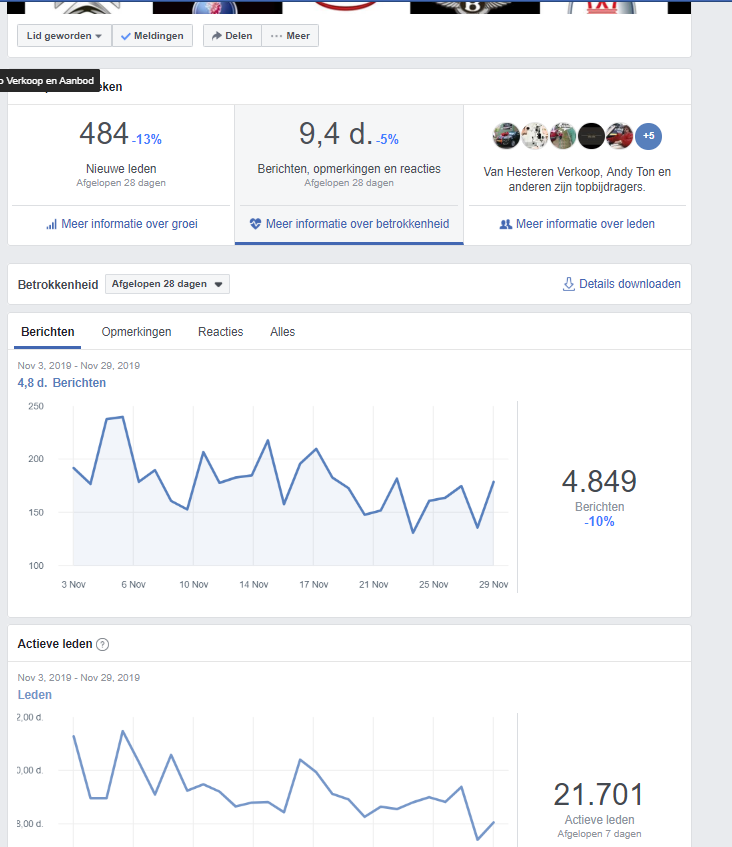Screen dimensions: 732x847
Task: Open the Meer options menu
Action: 290,36
